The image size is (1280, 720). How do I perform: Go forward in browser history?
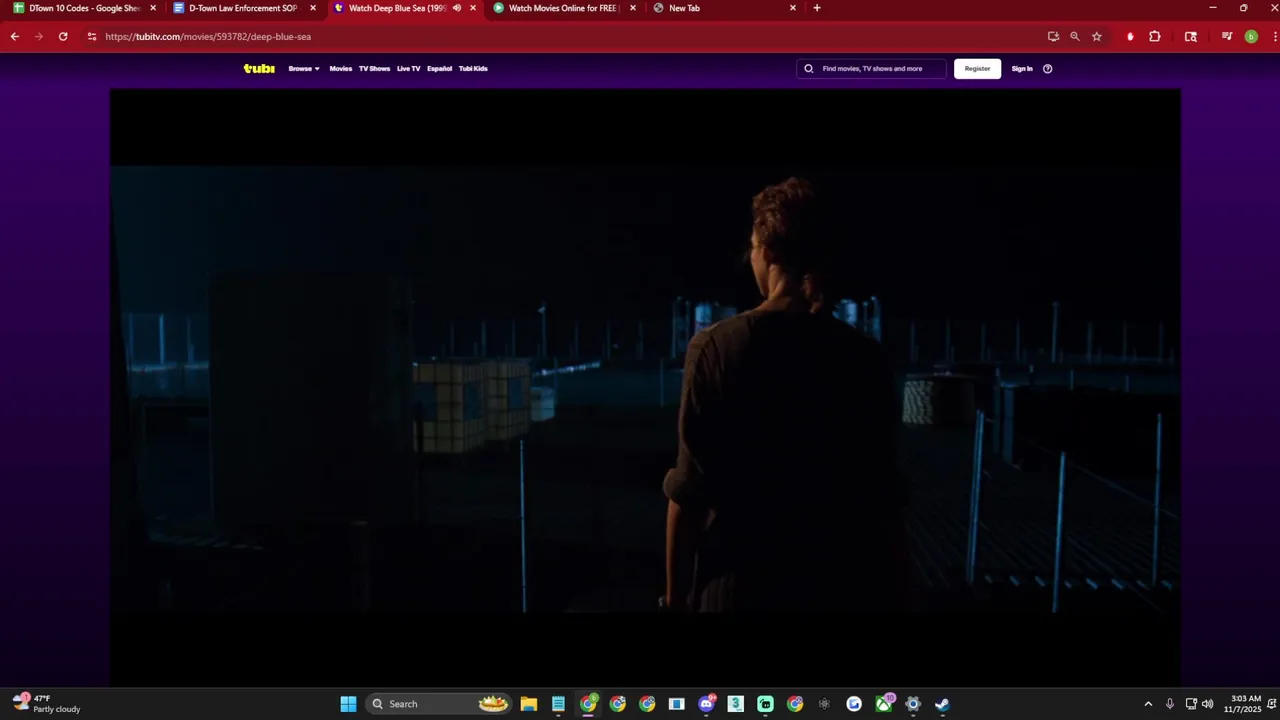[x=39, y=36]
